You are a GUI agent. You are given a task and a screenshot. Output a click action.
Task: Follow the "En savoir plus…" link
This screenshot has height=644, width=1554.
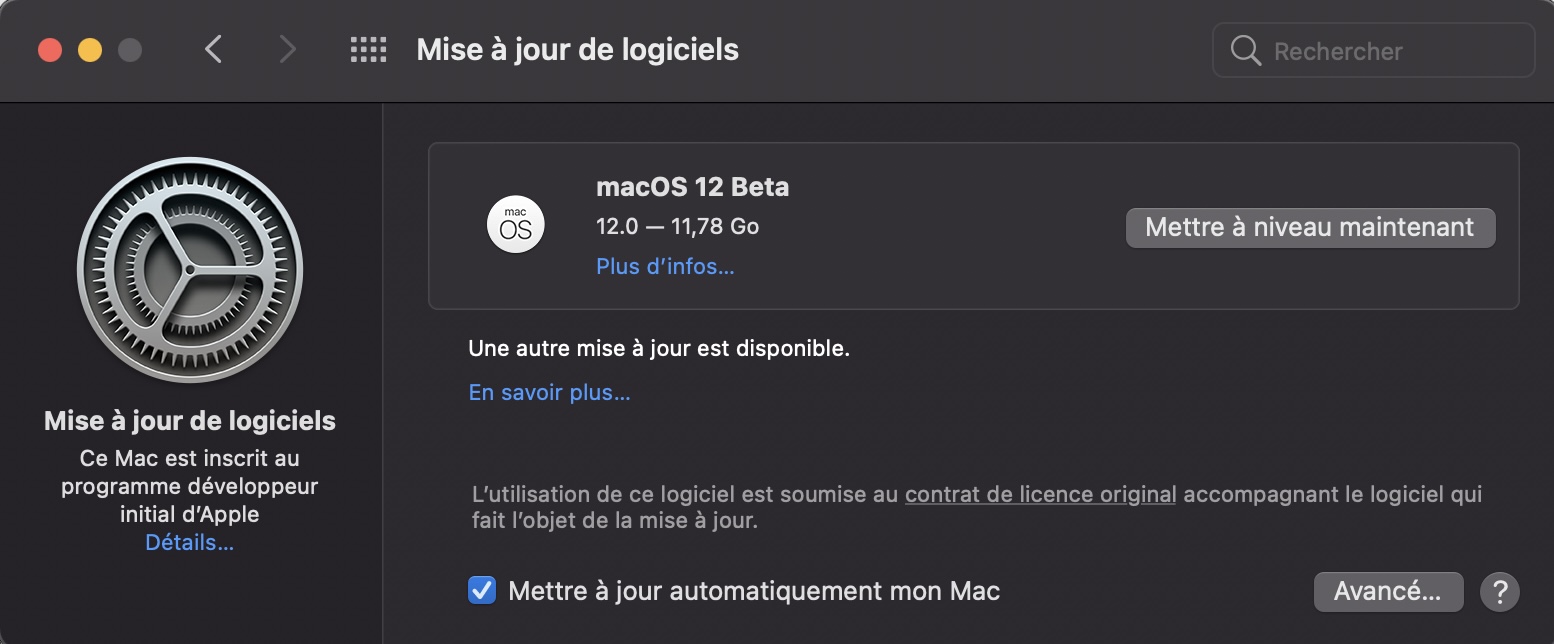[549, 393]
